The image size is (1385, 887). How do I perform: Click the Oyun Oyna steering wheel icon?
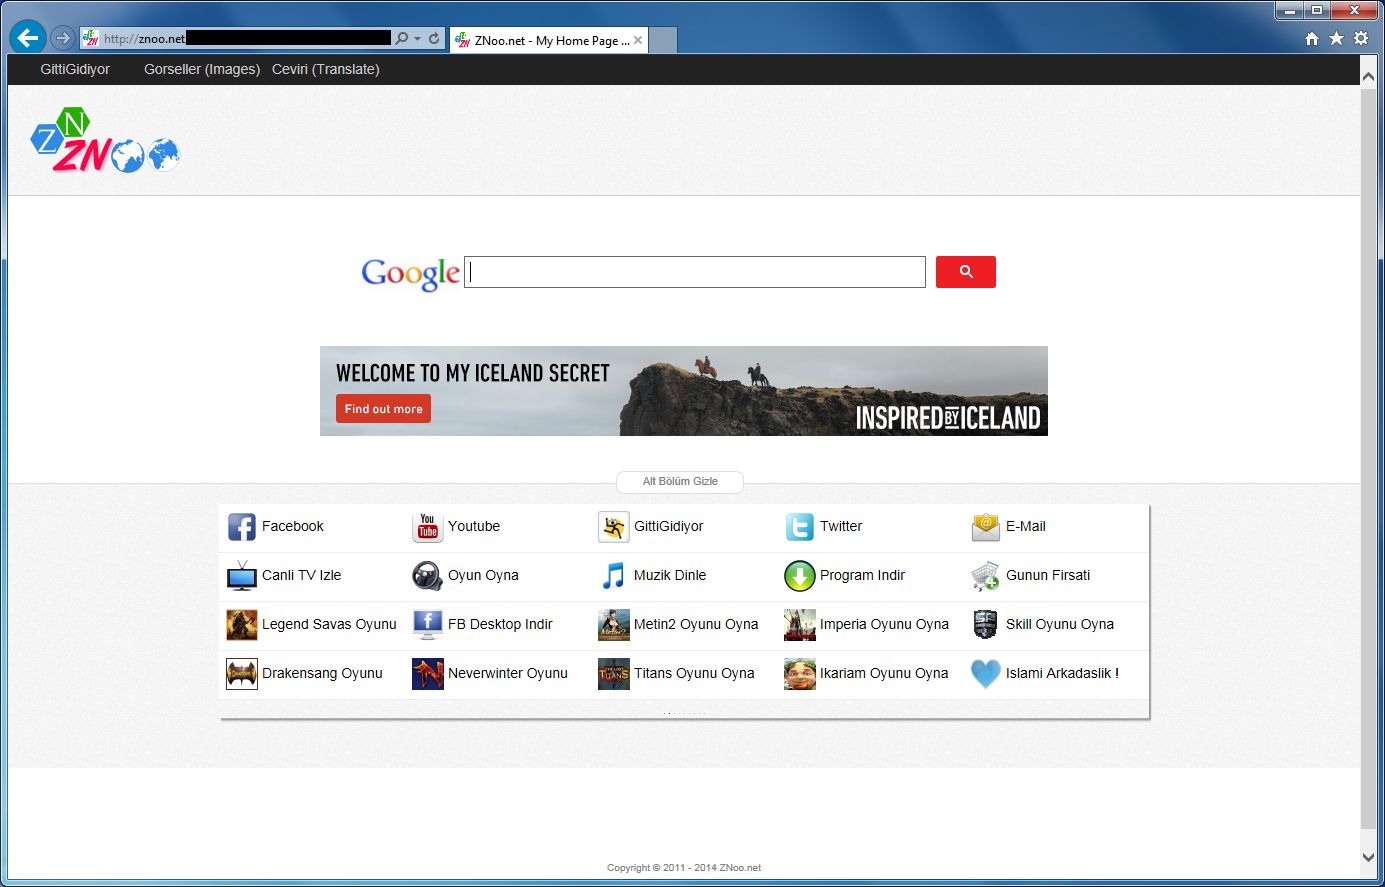[x=427, y=575]
